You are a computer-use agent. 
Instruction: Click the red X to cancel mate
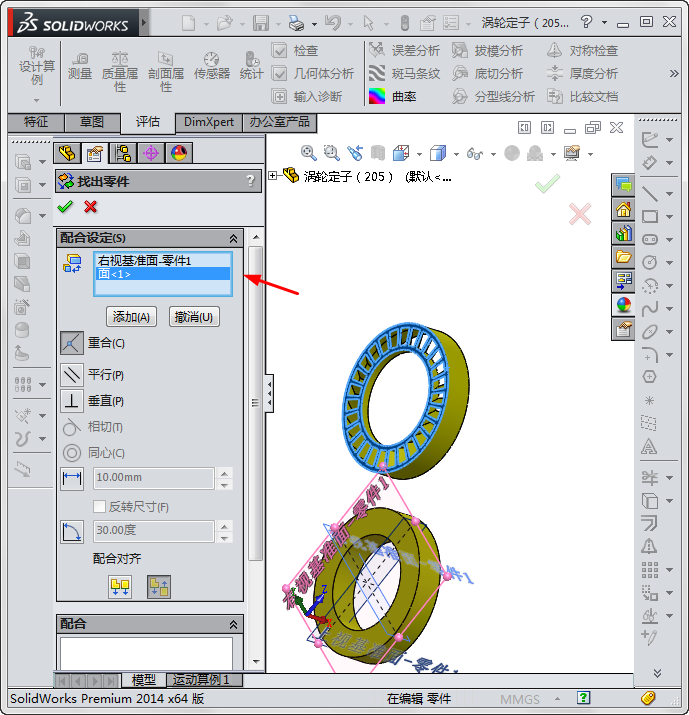click(x=91, y=206)
